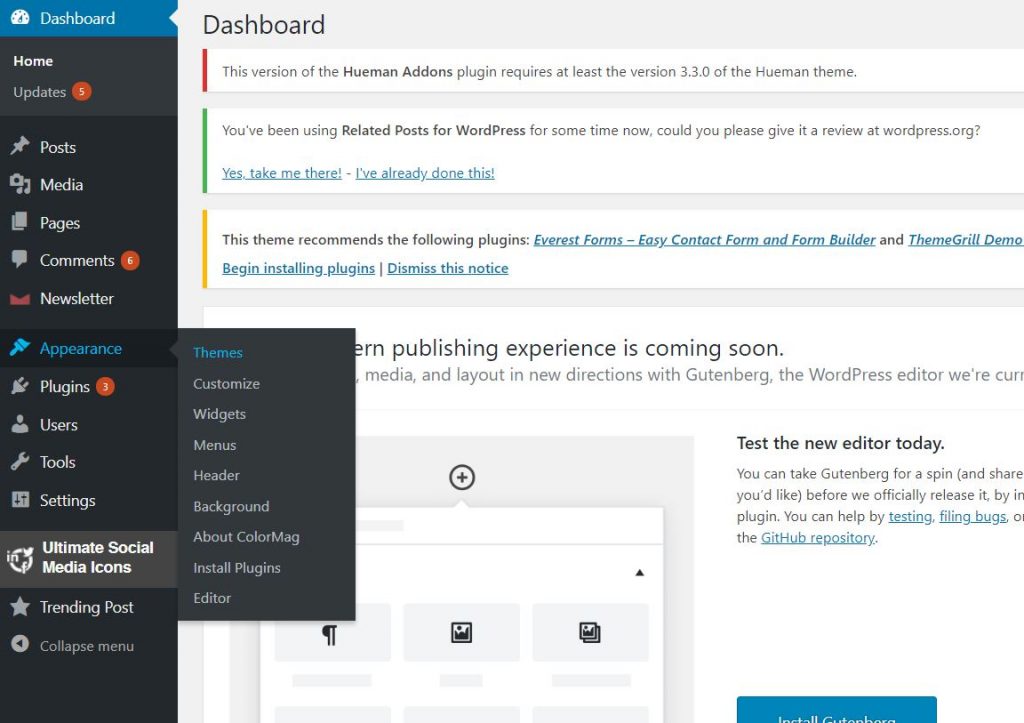Open Tools menu label

(57, 462)
